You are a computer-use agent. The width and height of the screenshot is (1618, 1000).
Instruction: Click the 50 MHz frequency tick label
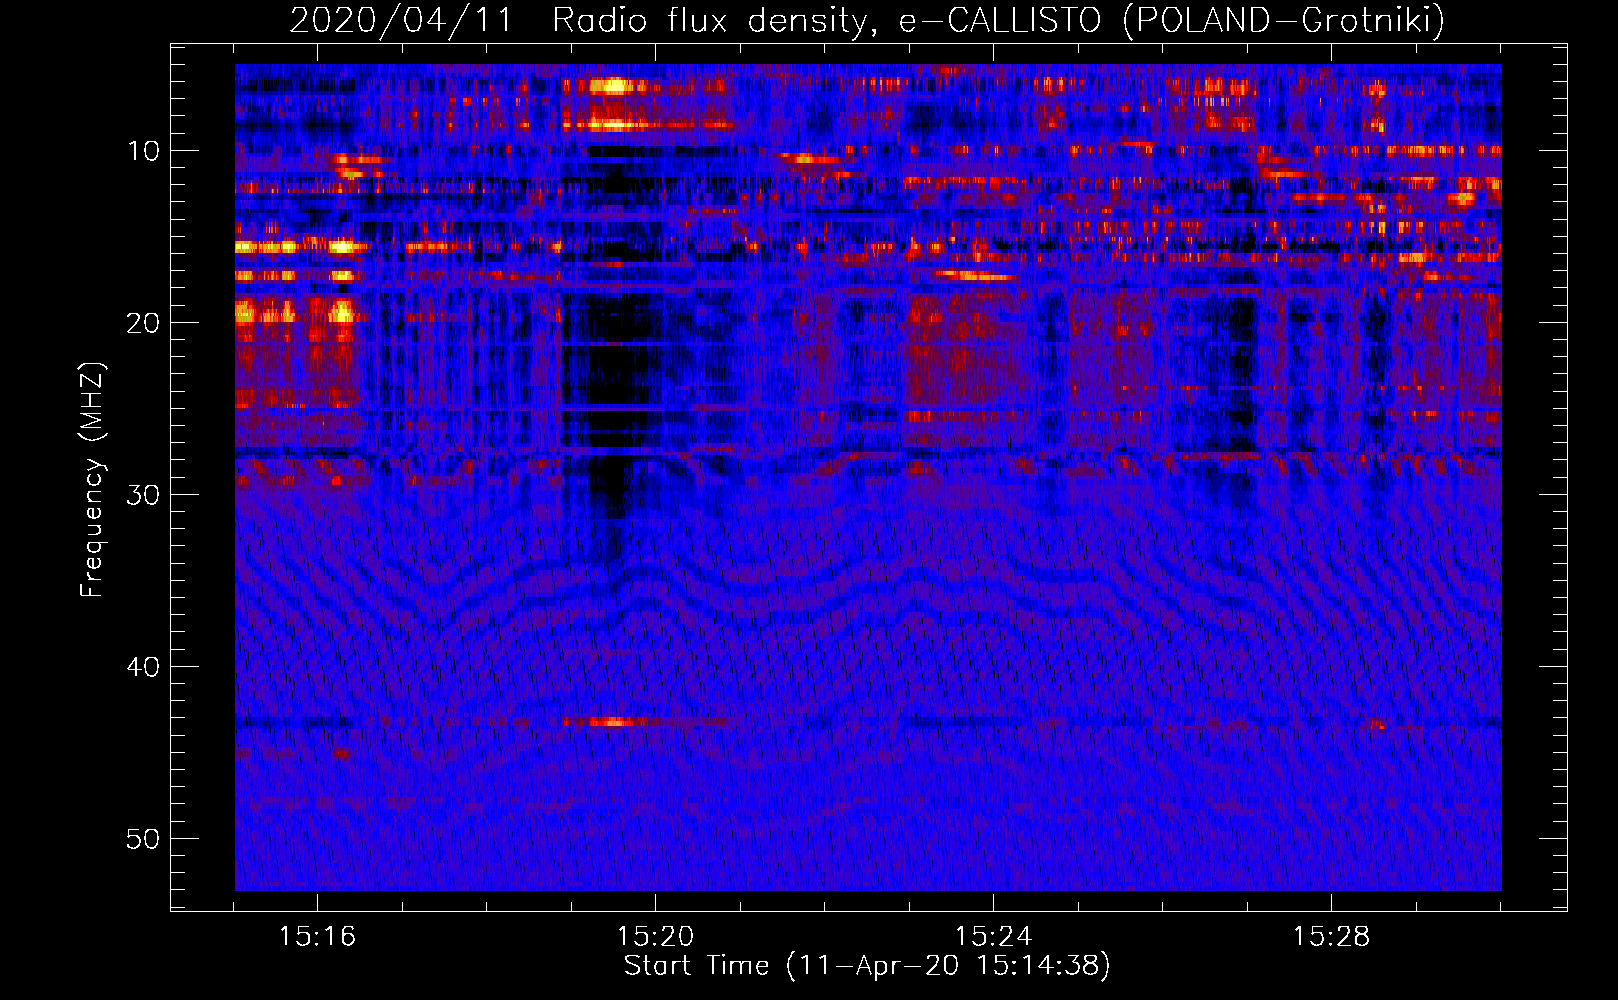(x=144, y=839)
